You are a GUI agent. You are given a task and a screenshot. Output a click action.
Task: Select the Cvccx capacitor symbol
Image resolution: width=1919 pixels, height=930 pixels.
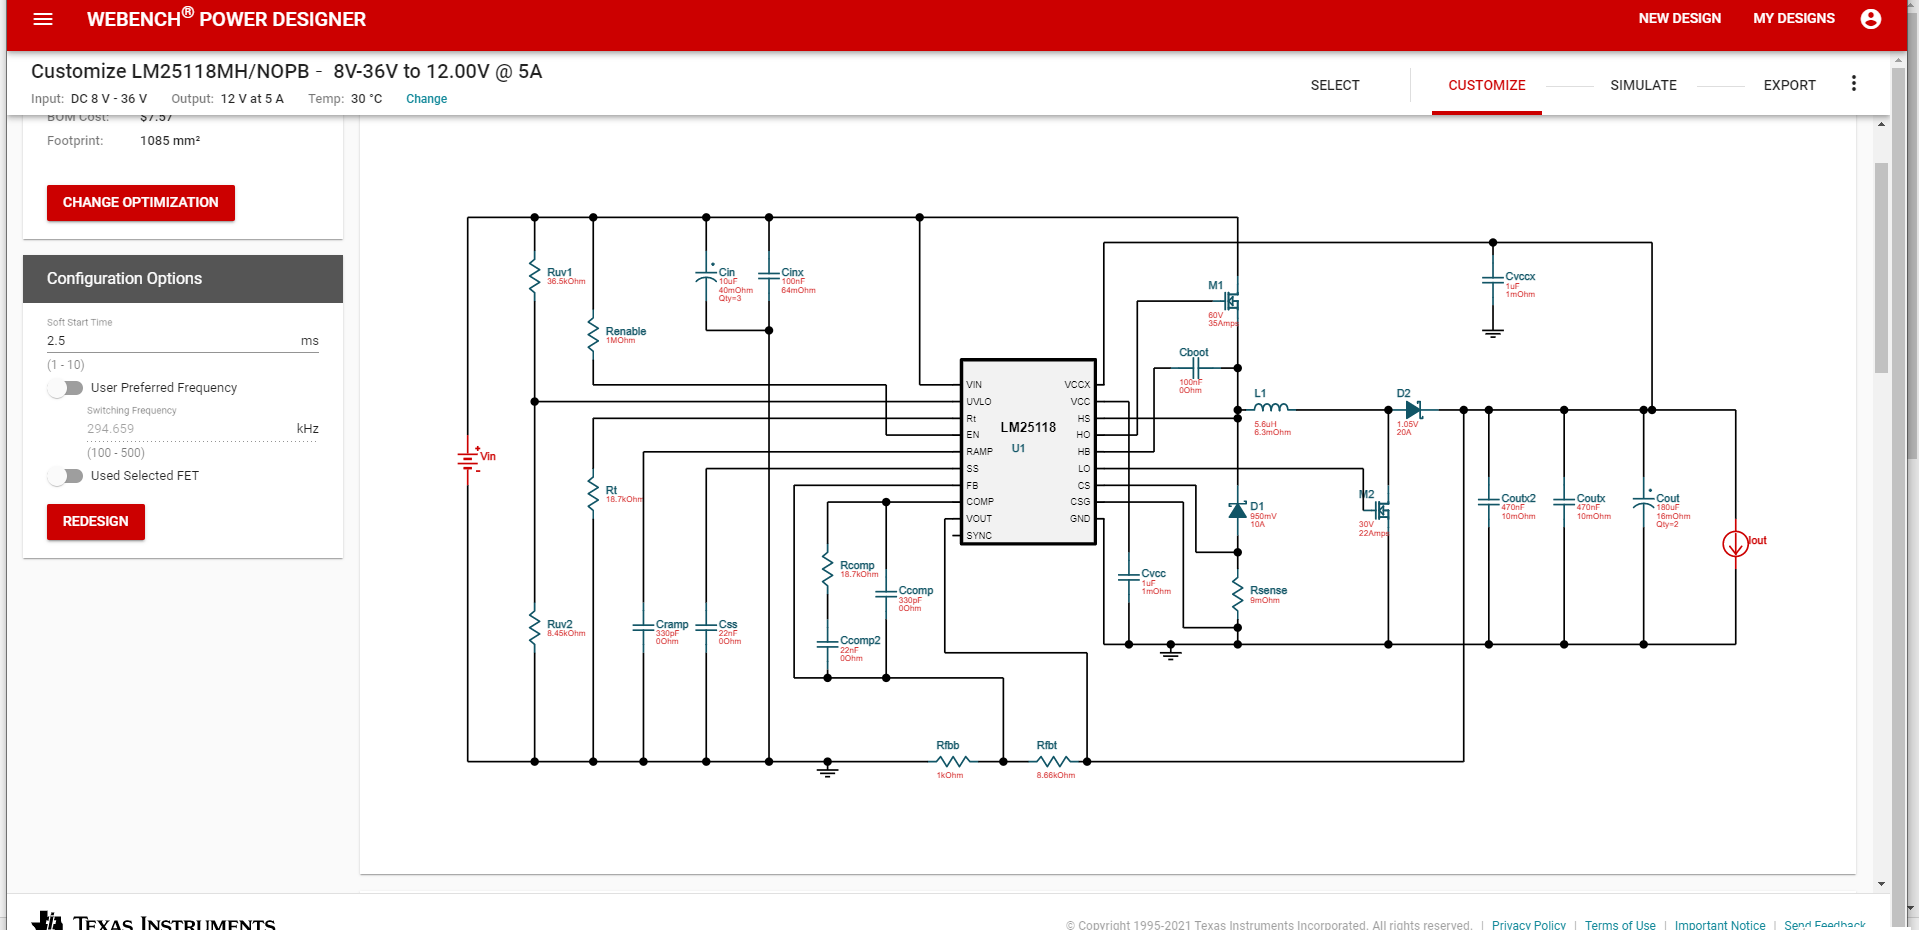coord(1493,280)
